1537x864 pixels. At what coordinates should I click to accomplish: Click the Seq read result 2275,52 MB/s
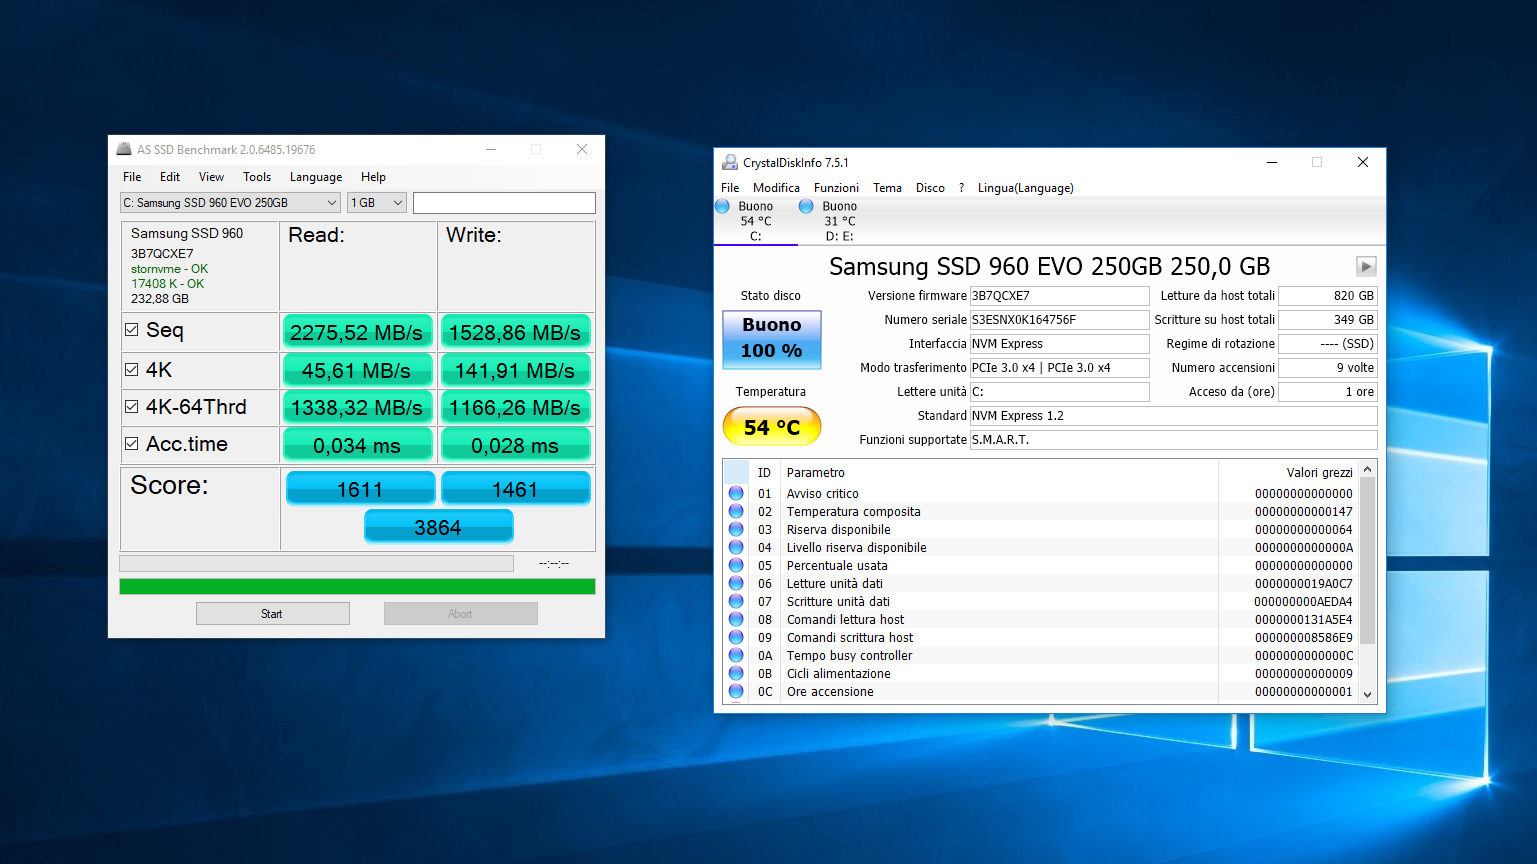(x=357, y=332)
